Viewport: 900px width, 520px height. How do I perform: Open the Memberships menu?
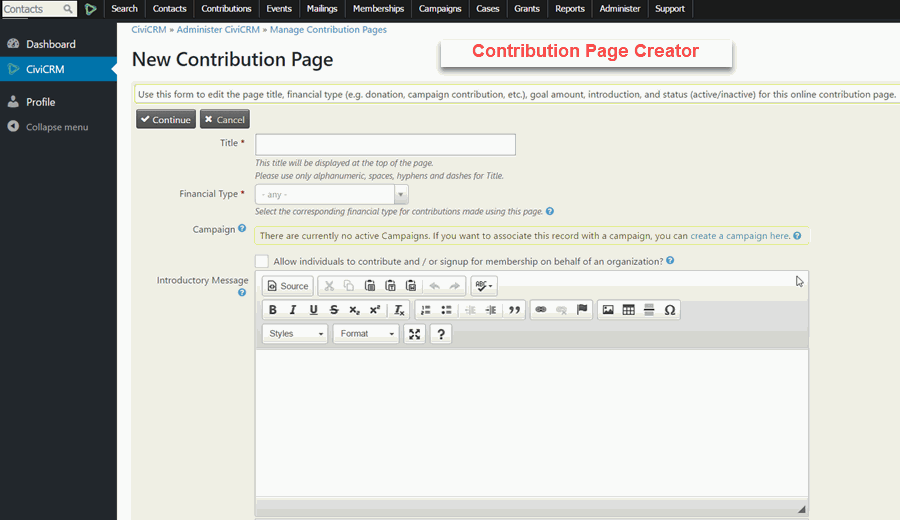click(378, 9)
